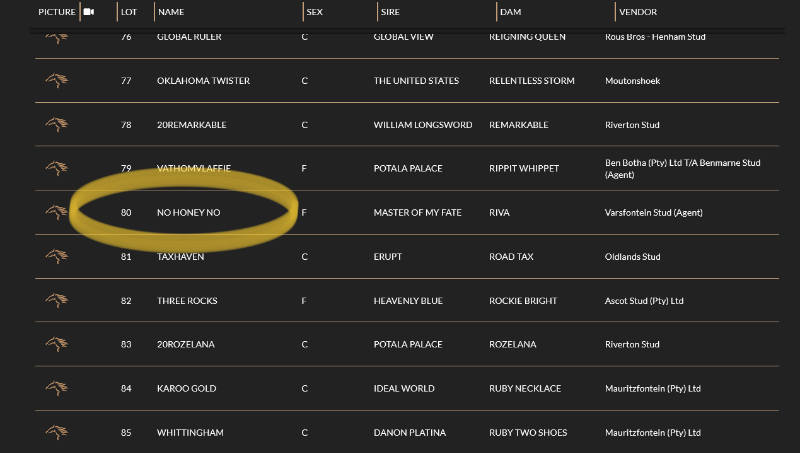
Task: Click the video camera icon in header
Action: 89,12
